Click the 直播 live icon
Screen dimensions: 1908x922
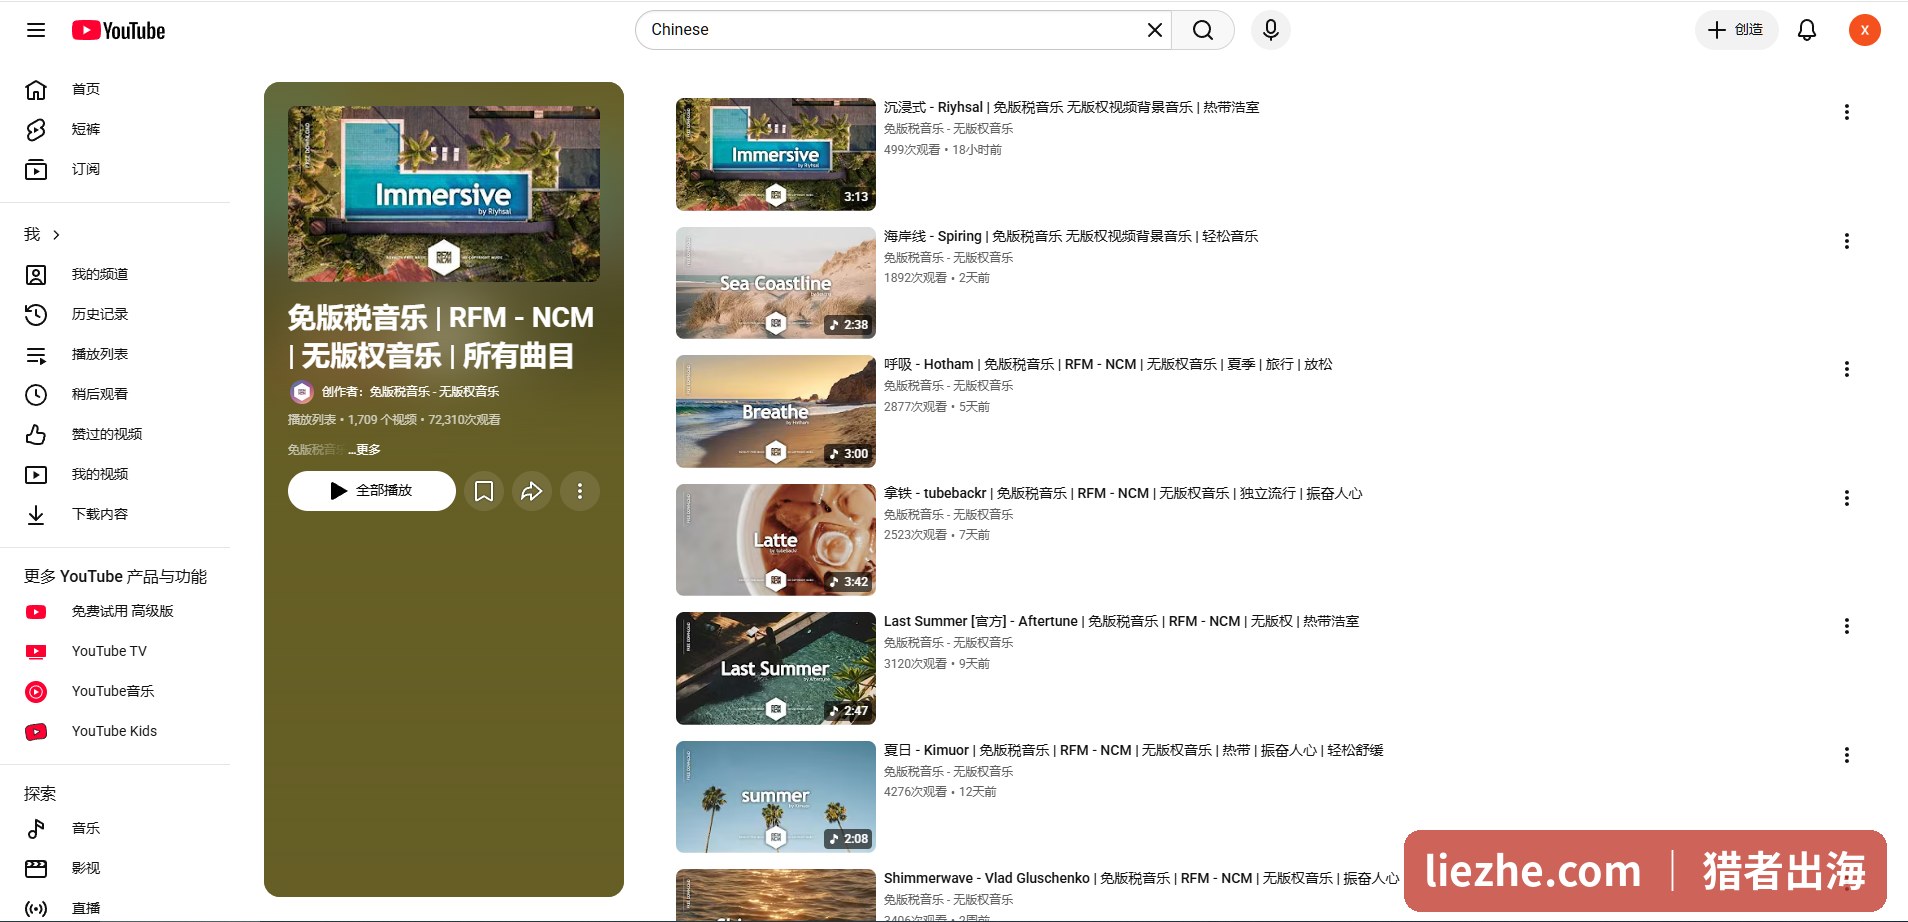coord(36,908)
